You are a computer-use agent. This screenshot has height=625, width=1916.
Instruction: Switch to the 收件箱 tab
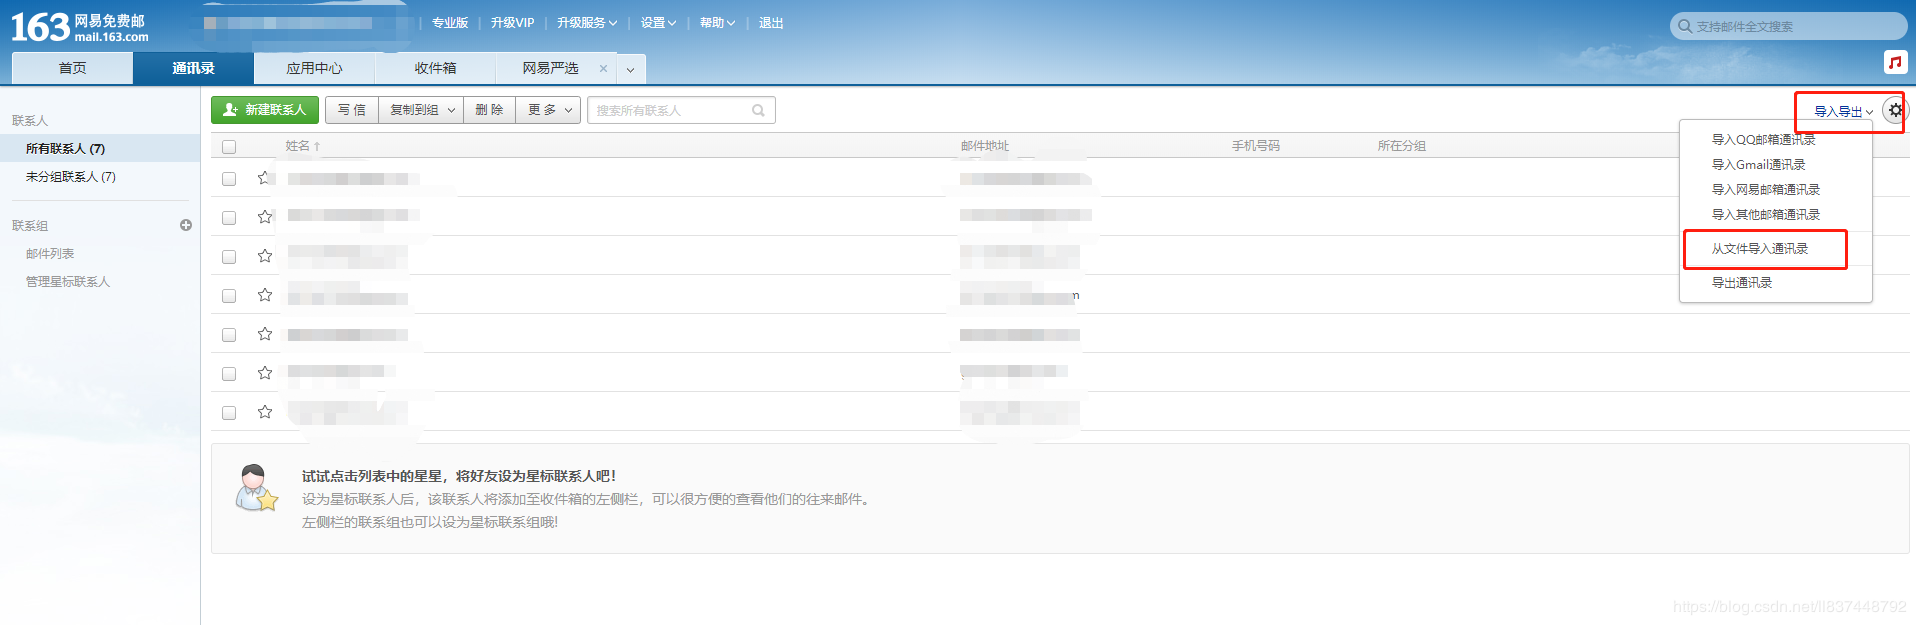(435, 68)
